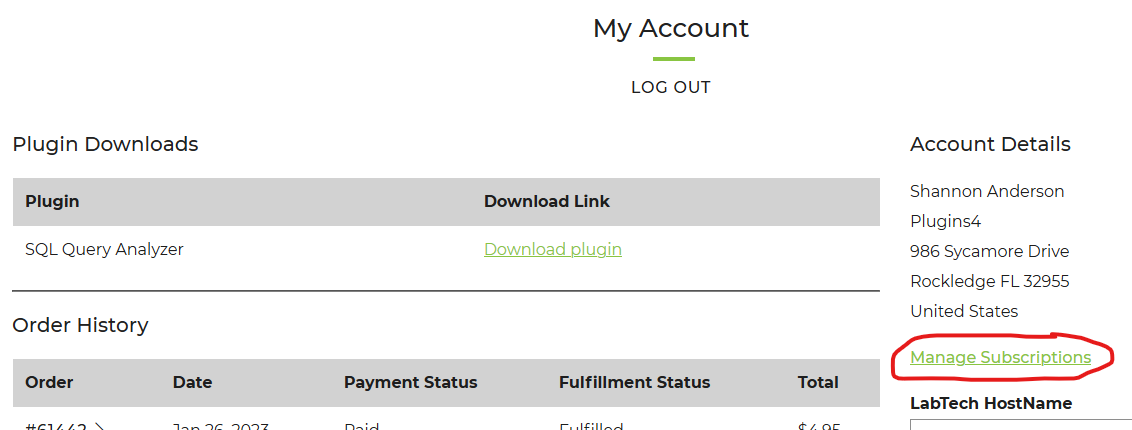The width and height of the screenshot is (1132, 430).
Task: Expand the chevron arrow beside order #61442
Action: pyautogui.click(x=100, y=426)
